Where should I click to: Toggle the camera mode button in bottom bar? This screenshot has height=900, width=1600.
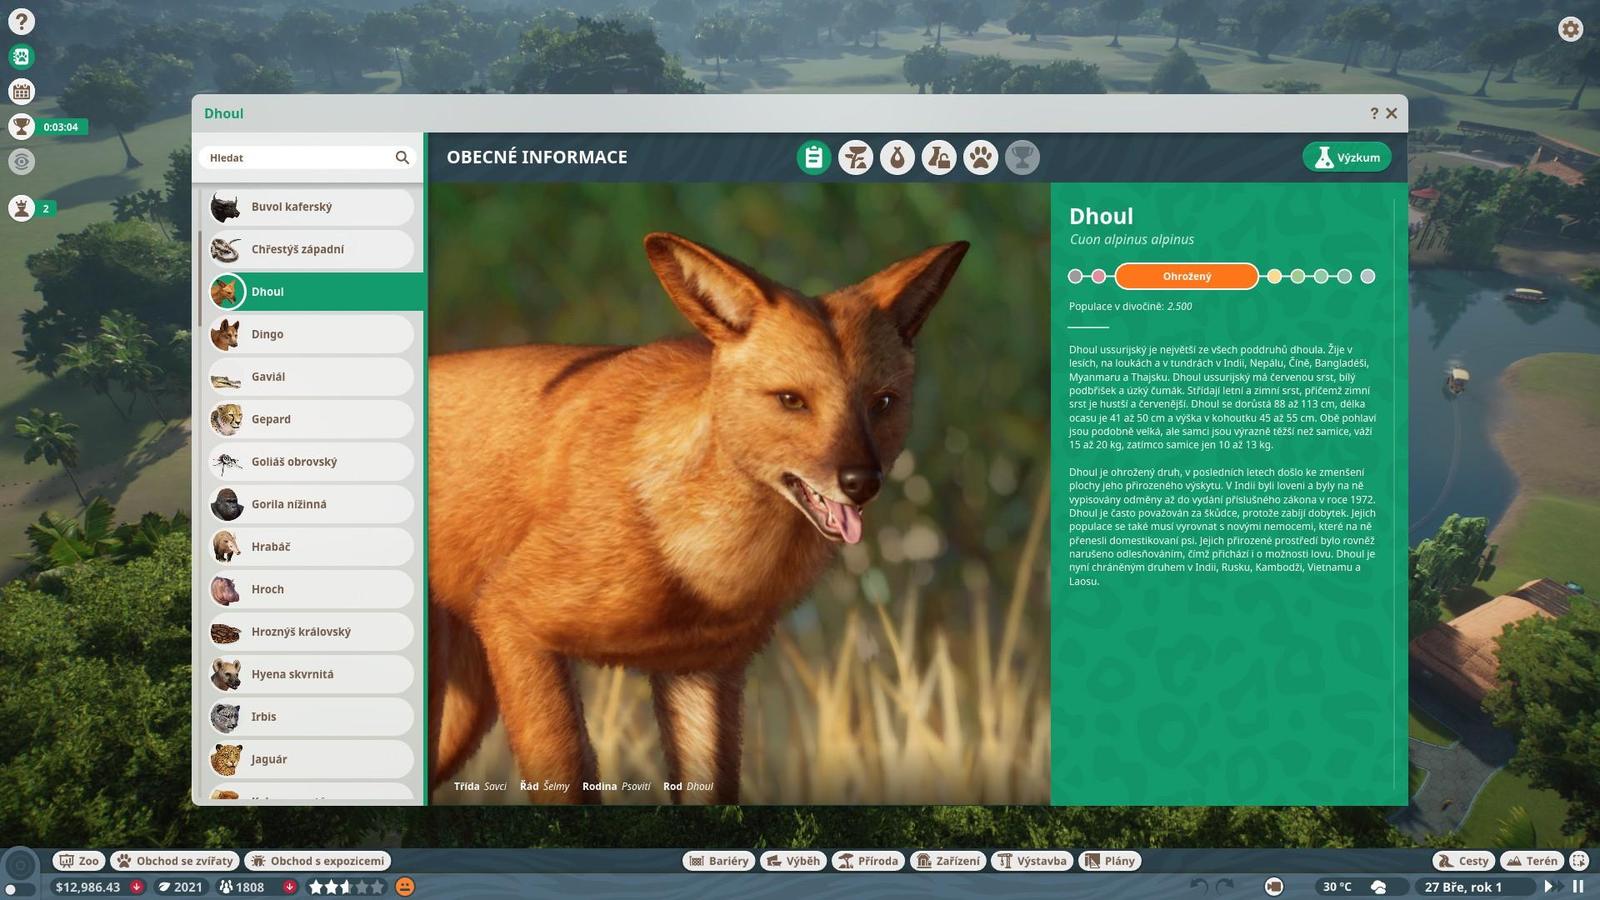pyautogui.click(x=1274, y=886)
